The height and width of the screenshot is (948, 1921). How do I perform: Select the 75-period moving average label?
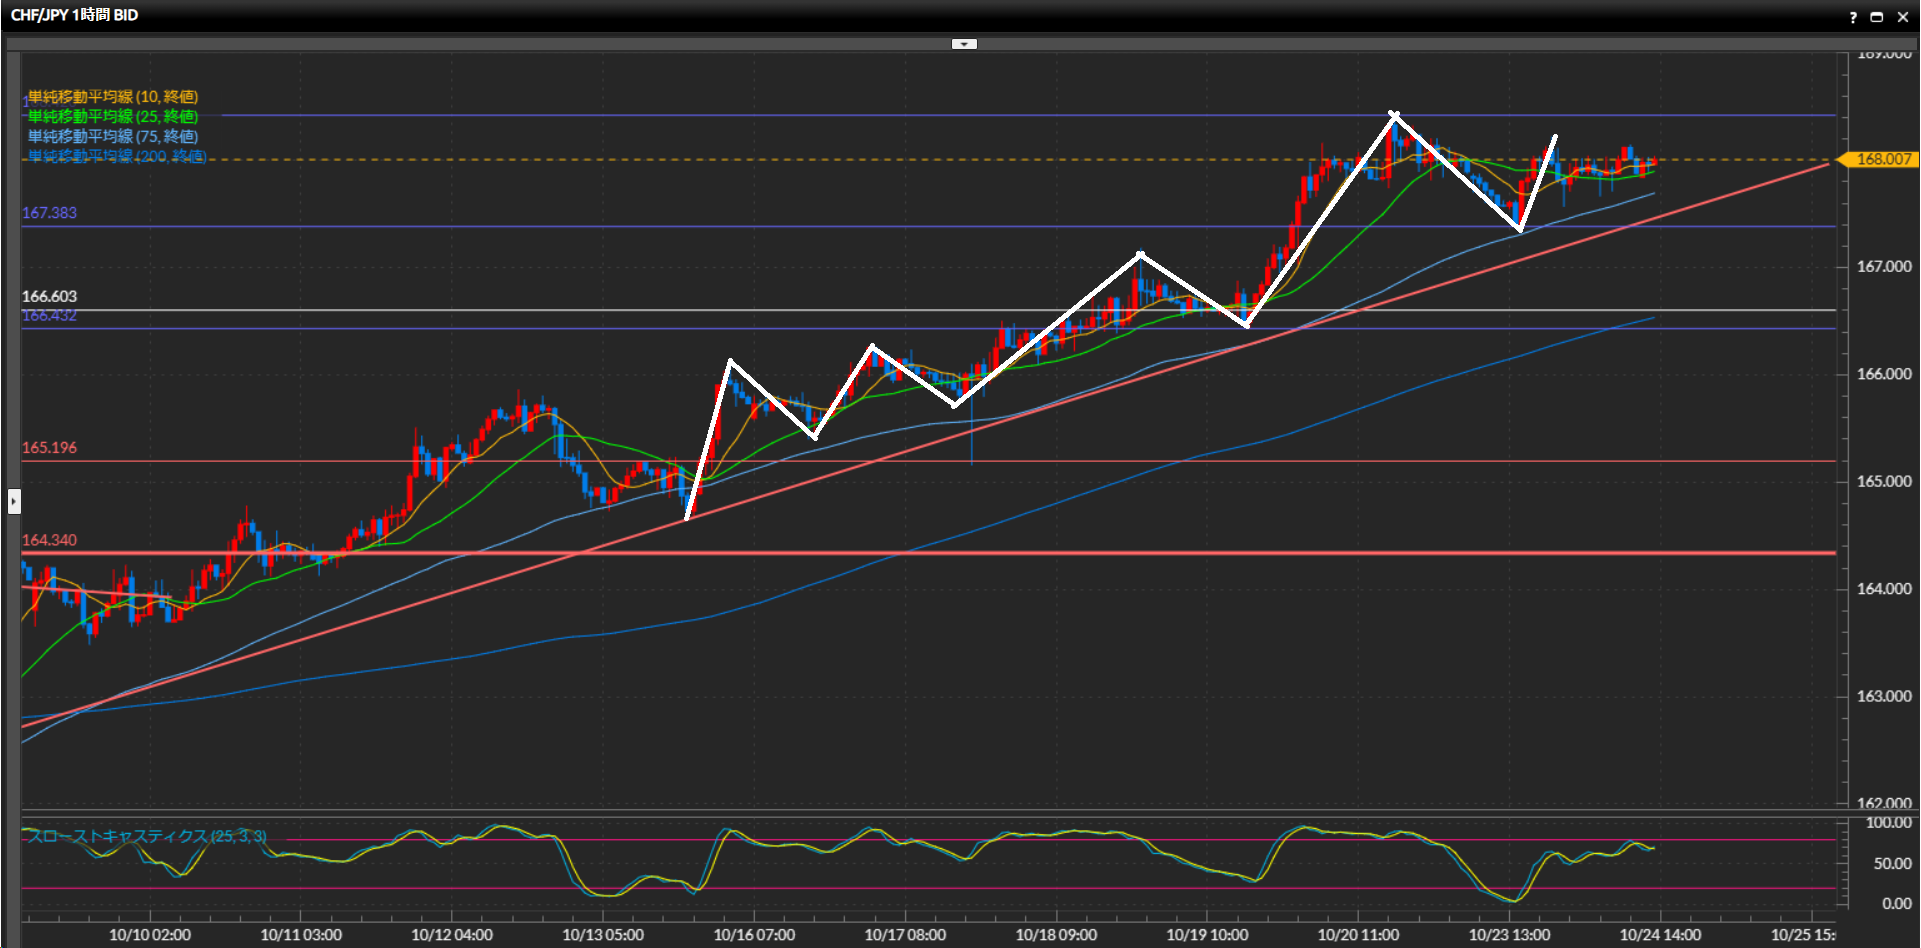click(x=112, y=137)
